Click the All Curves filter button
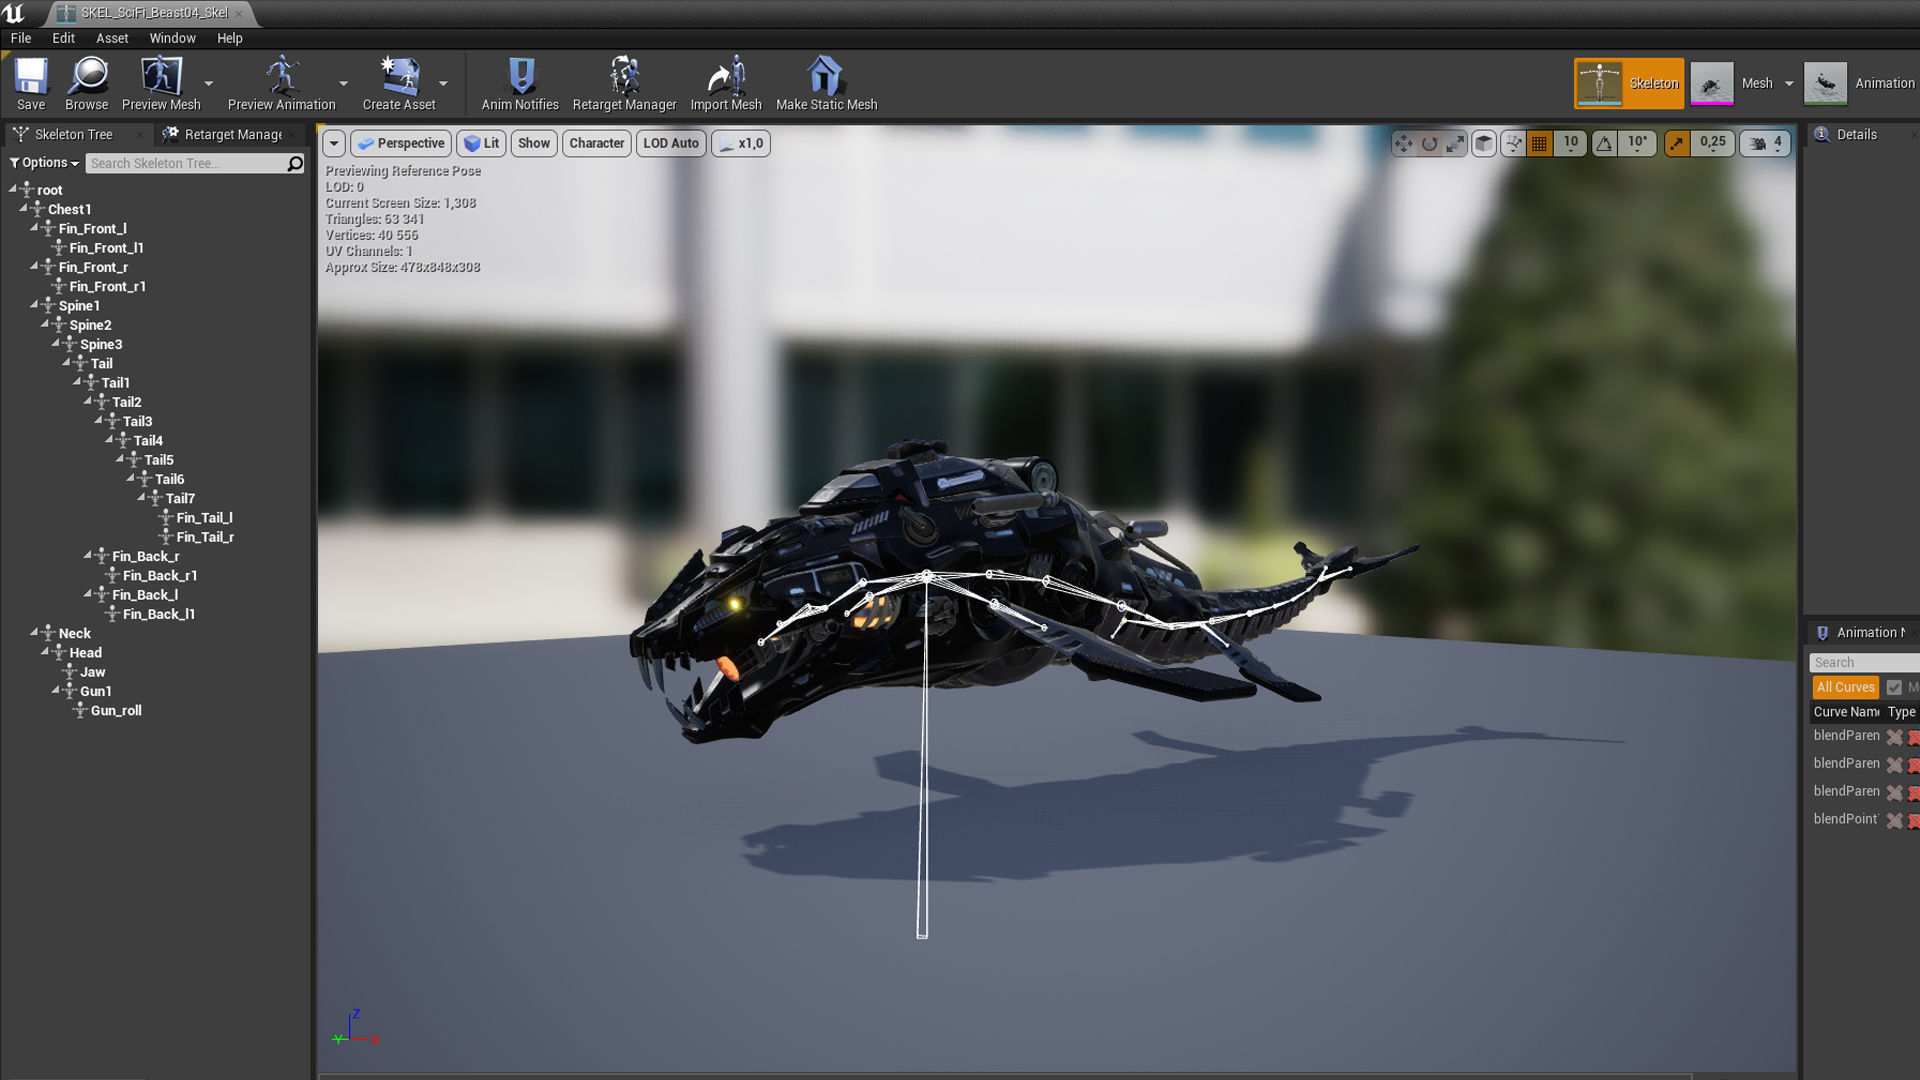Screen dimensions: 1920x1080 click(1845, 687)
